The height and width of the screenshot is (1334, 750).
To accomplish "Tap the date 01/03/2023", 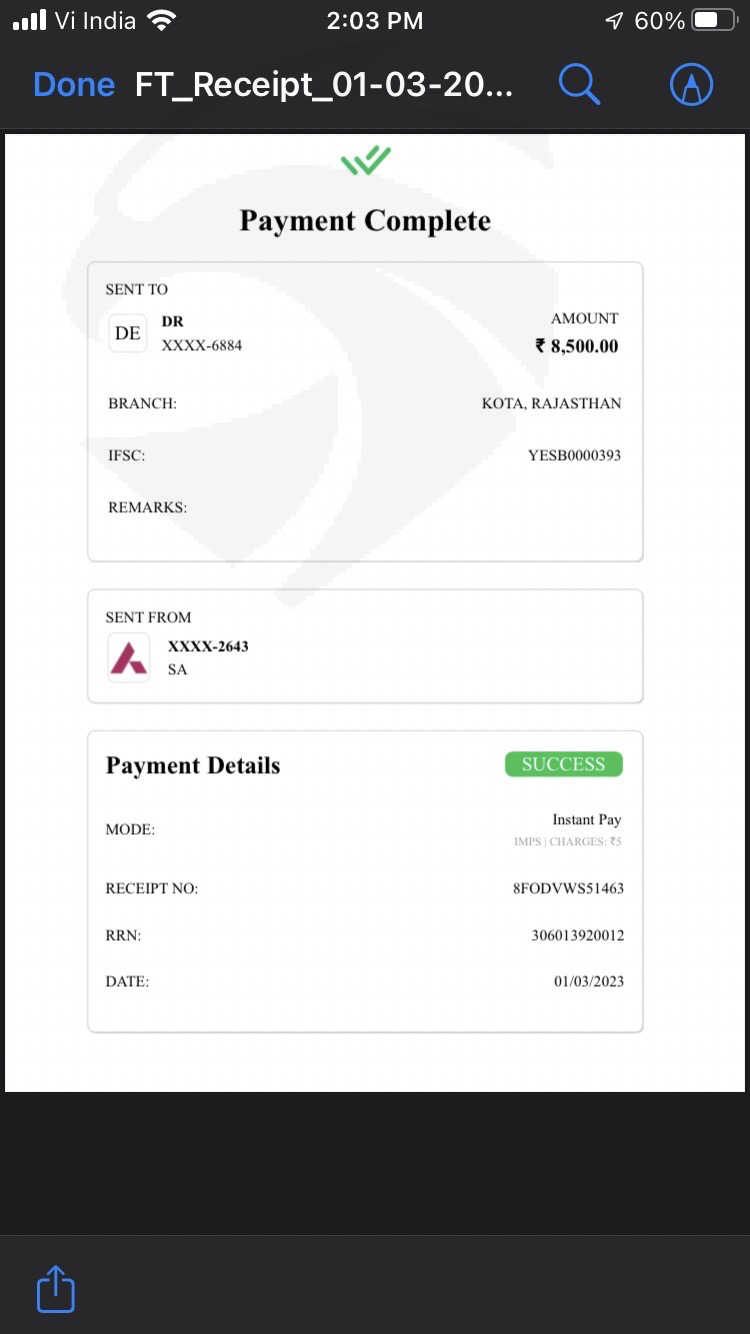I will click(588, 981).
